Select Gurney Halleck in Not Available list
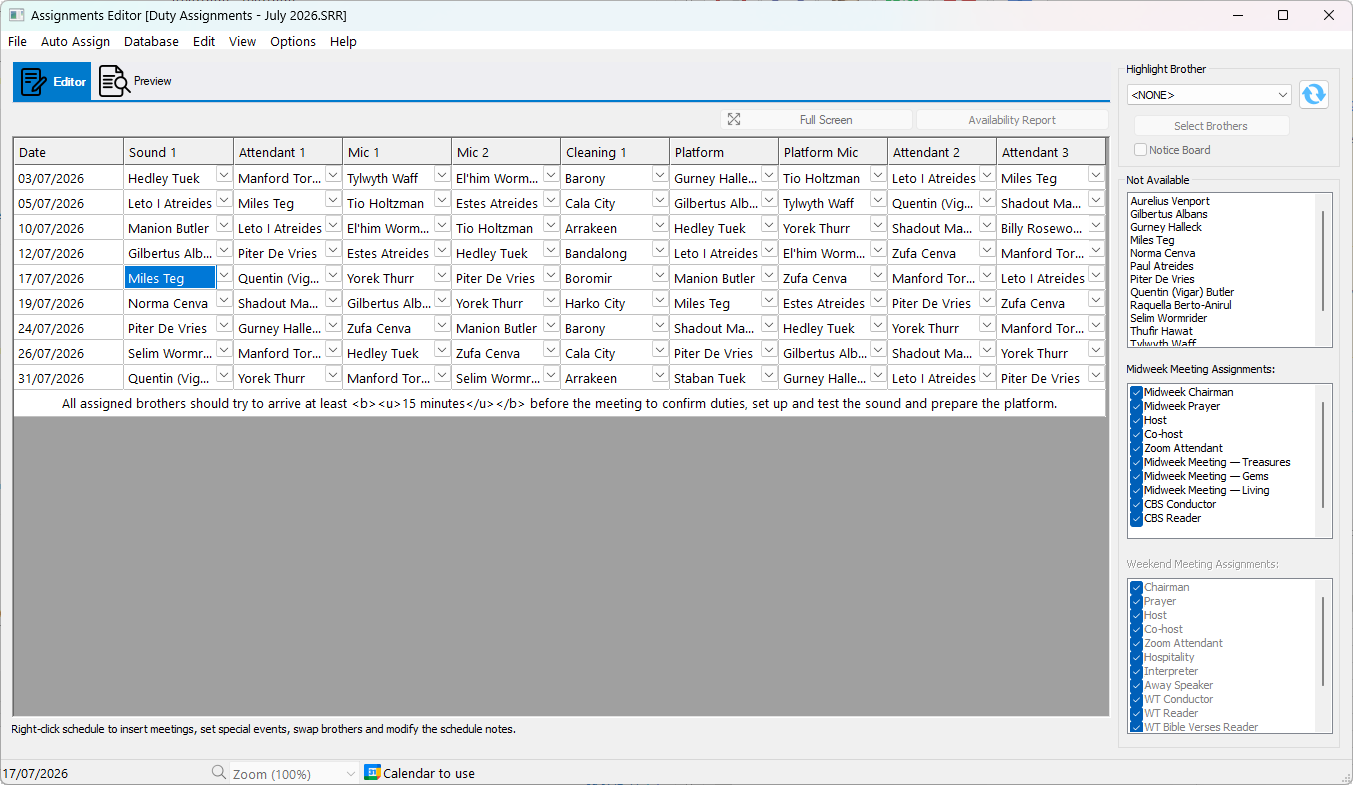Viewport: 1353px width, 785px height. (x=1166, y=227)
